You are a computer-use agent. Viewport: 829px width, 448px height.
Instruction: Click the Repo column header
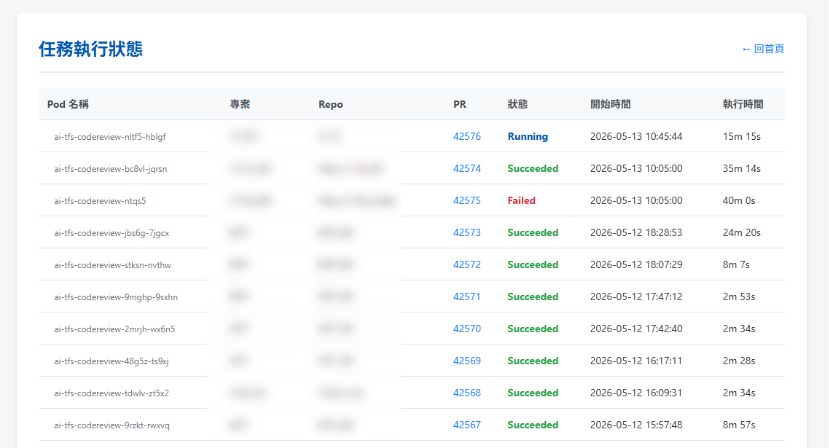pyautogui.click(x=330, y=104)
